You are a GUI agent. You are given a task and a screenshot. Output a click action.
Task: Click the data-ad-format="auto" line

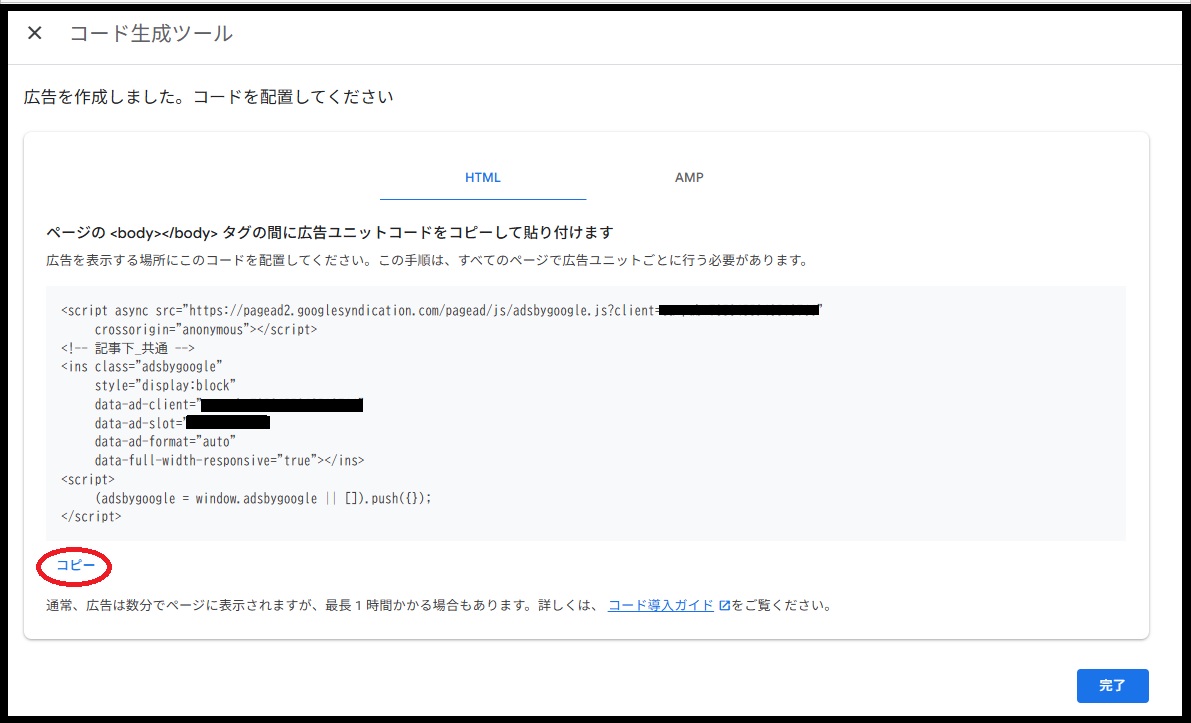166,441
